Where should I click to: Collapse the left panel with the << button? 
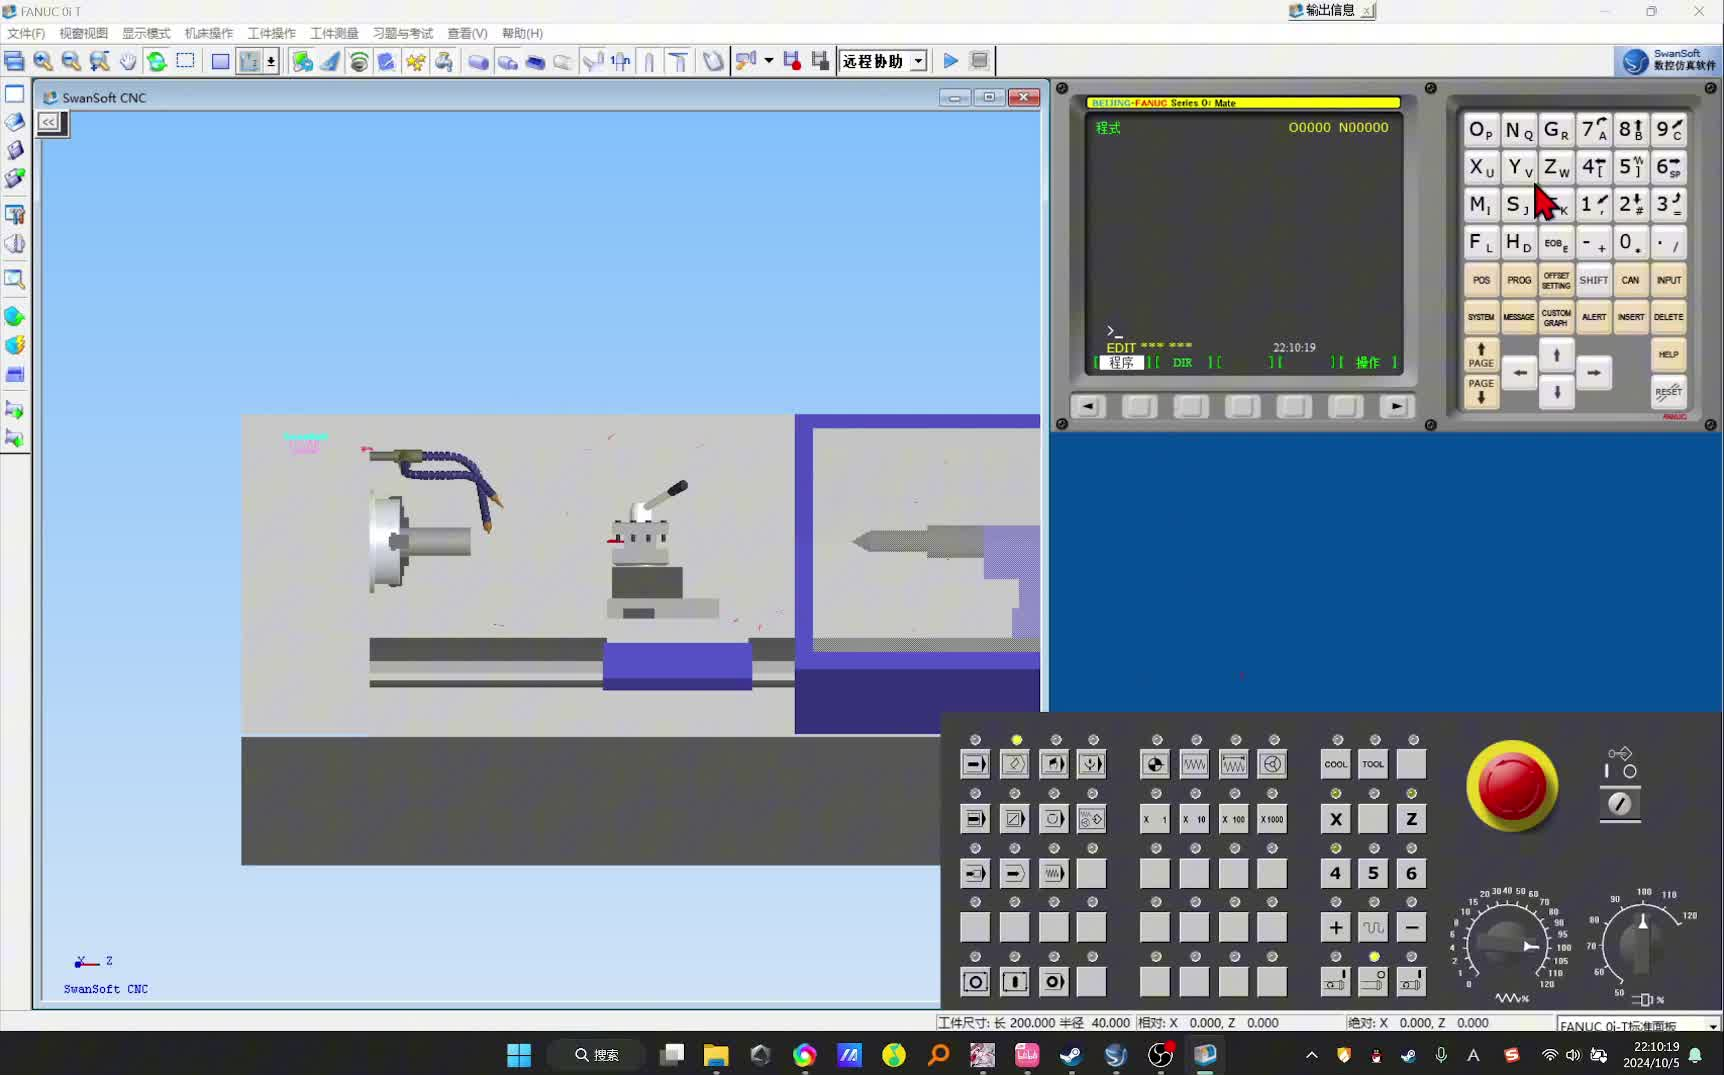click(49, 122)
